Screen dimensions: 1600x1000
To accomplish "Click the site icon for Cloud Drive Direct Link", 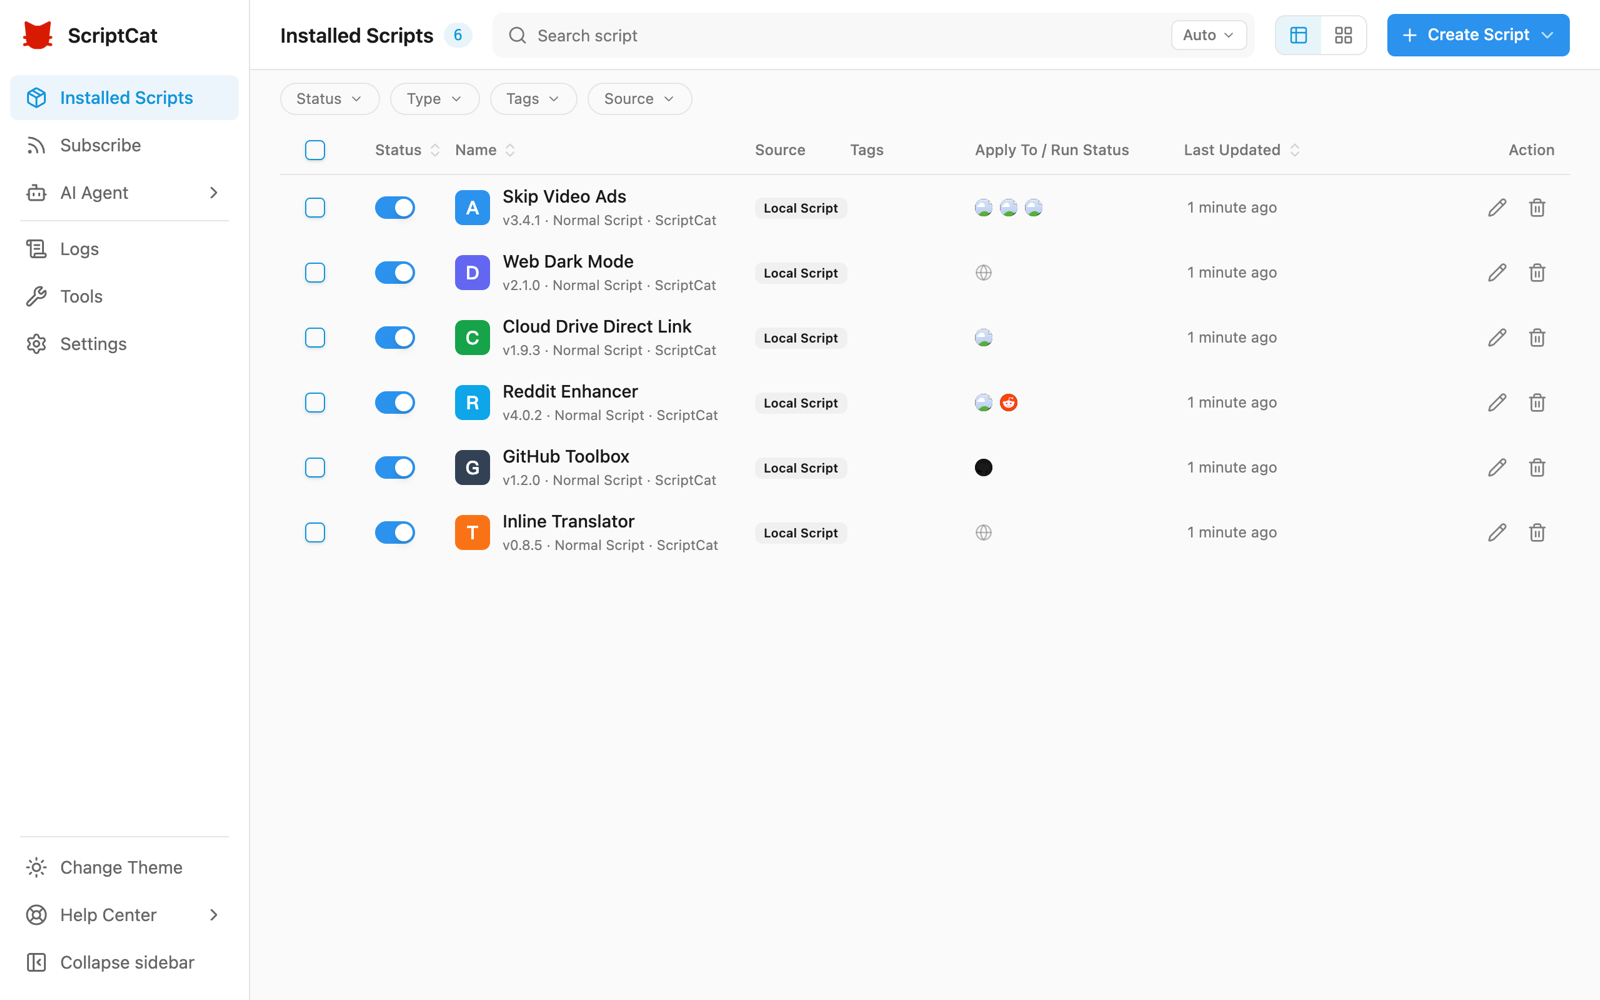I will point(984,338).
